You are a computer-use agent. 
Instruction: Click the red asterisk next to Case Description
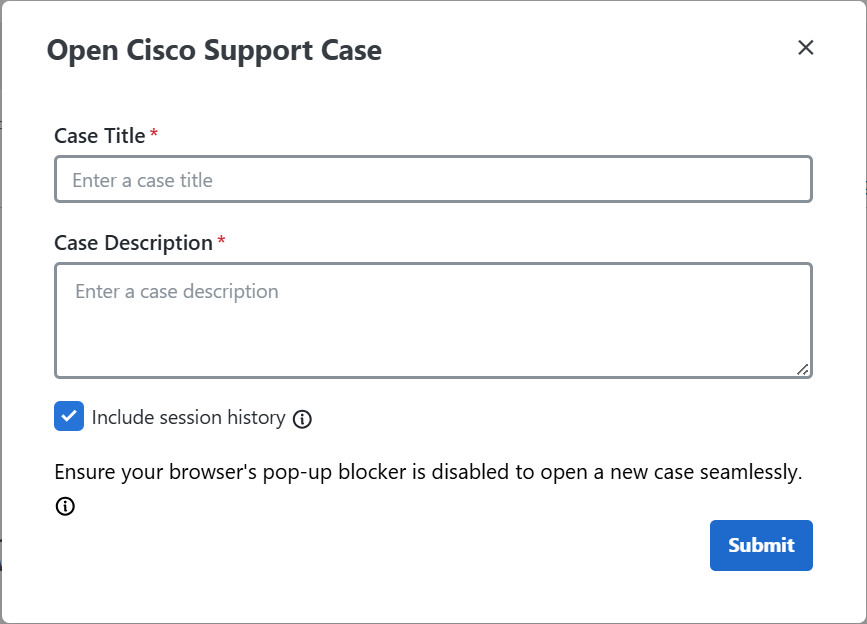[x=221, y=240]
